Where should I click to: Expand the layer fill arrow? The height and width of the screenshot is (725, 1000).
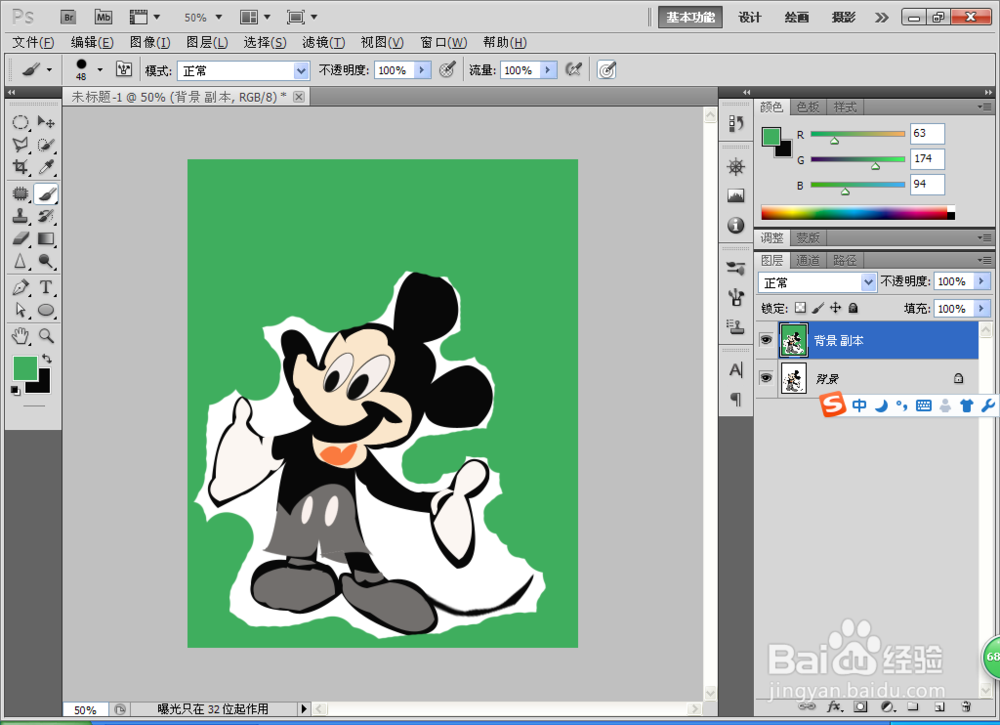pos(982,309)
